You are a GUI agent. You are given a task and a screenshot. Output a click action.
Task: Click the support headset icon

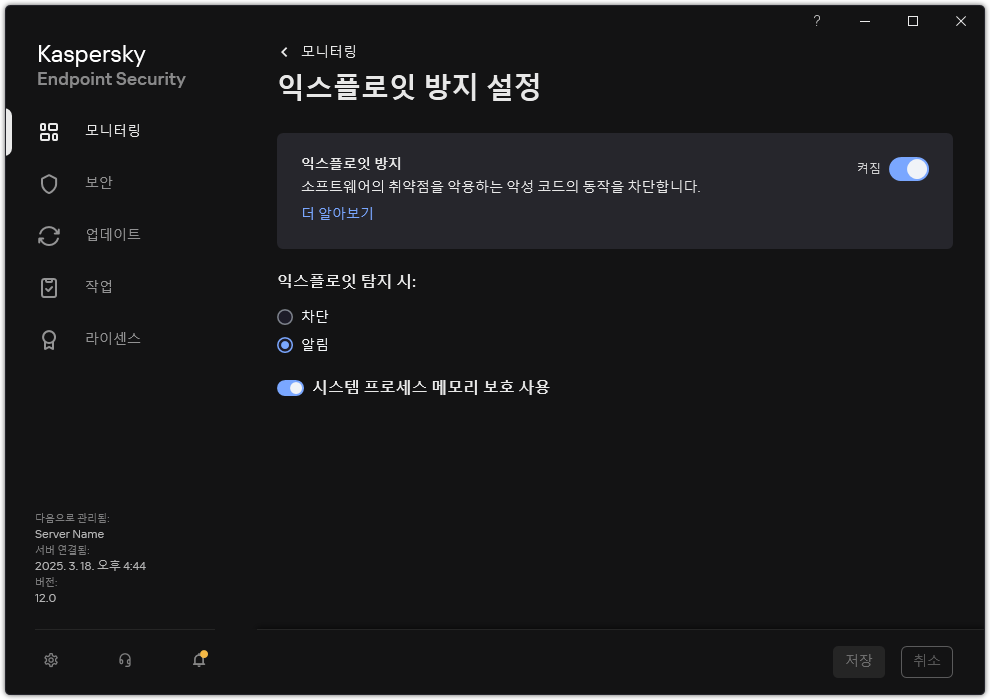coord(124,660)
